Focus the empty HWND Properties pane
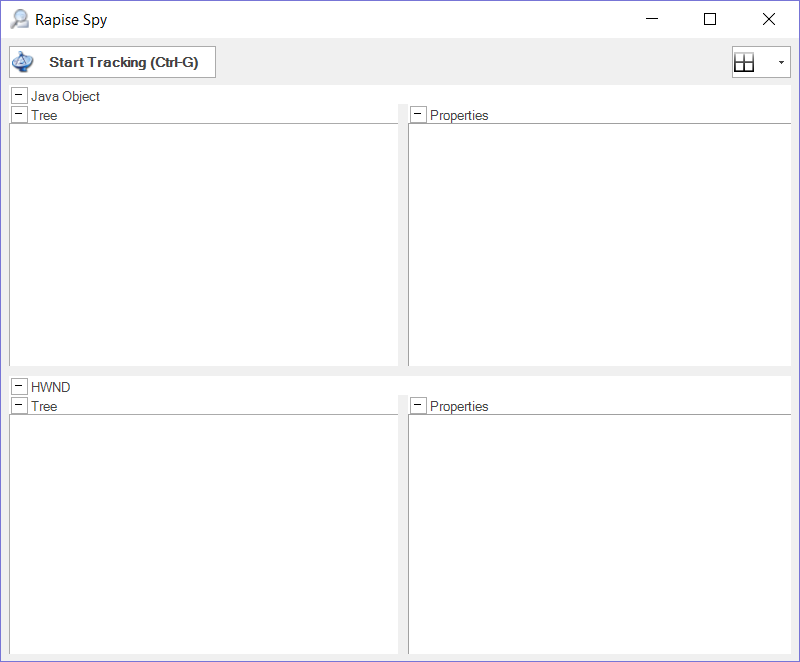This screenshot has width=800, height=662. tap(600, 534)
